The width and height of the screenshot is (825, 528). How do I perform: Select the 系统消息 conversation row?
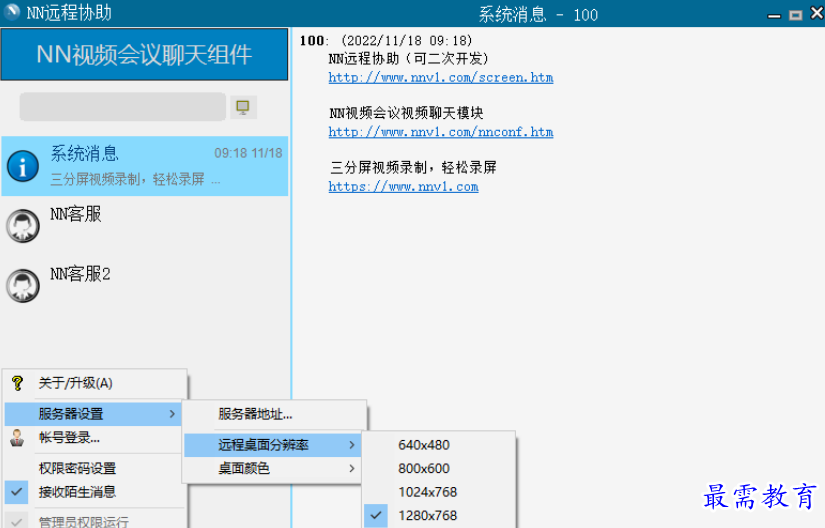click(145, 166)
